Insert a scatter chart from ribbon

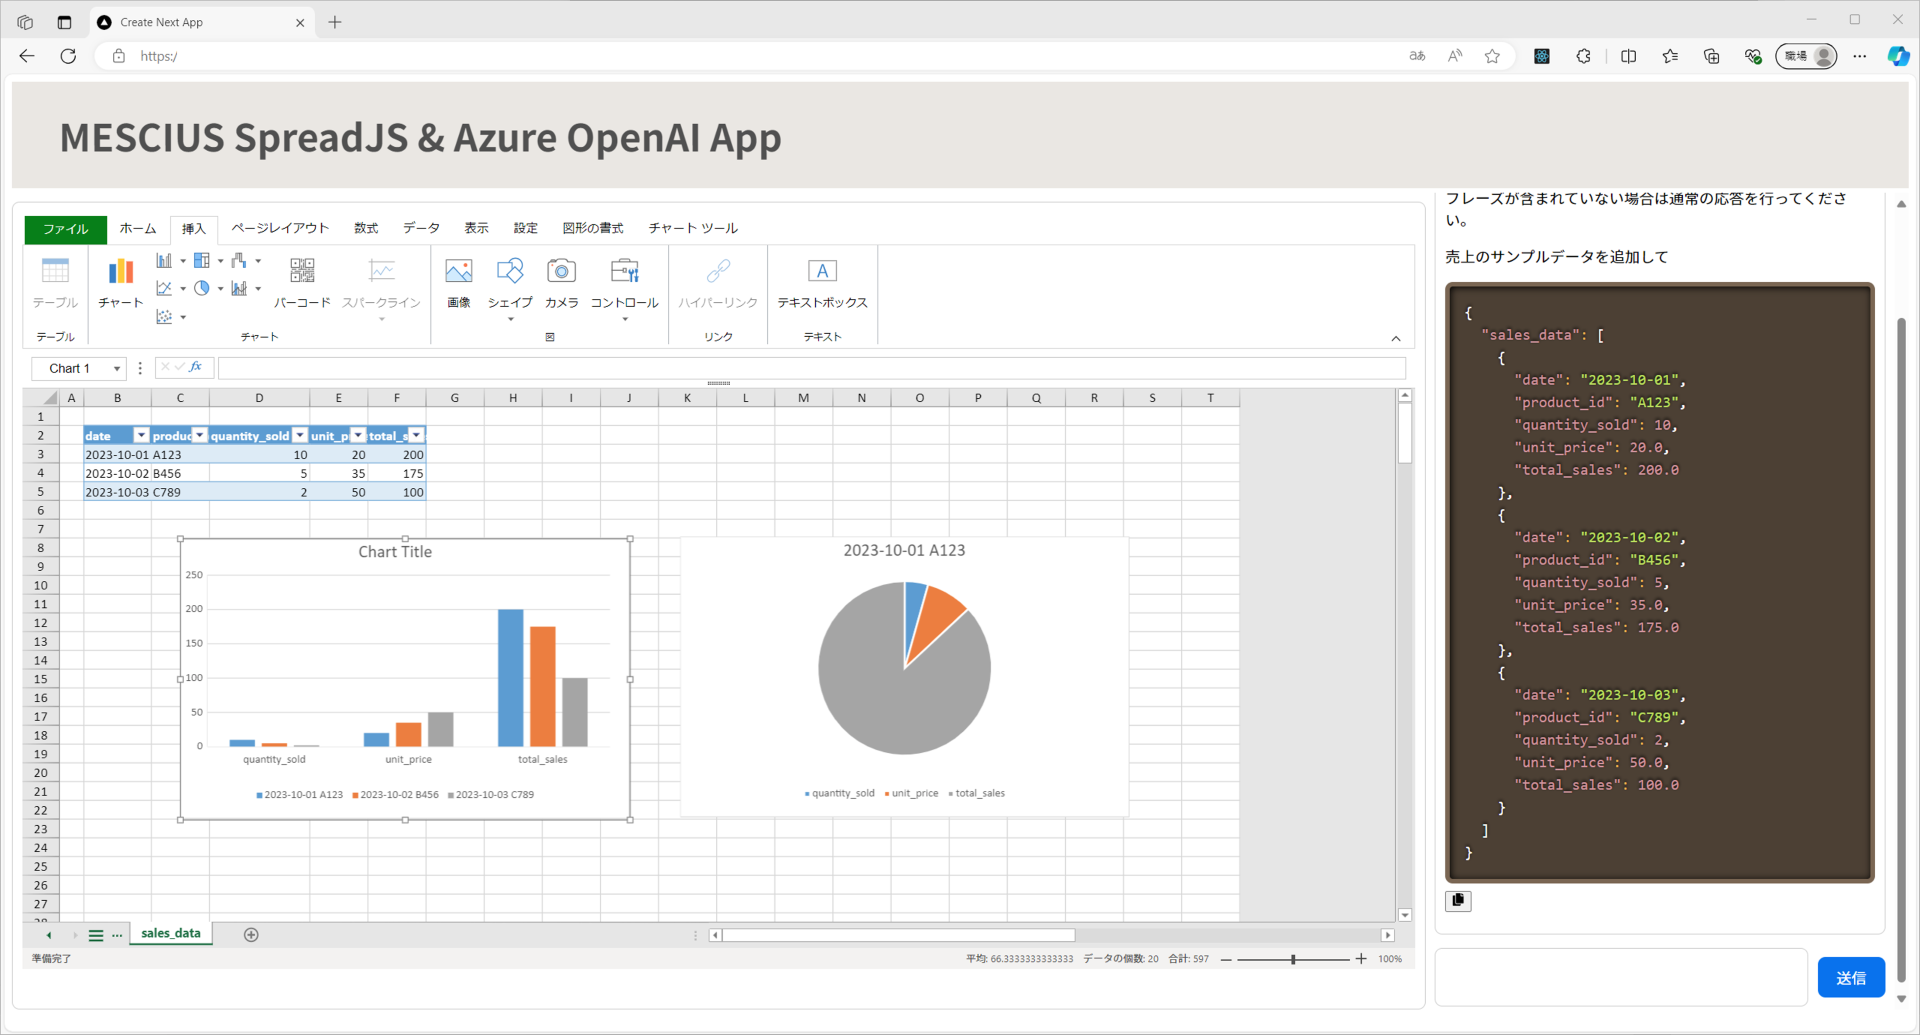click(164, 317)
